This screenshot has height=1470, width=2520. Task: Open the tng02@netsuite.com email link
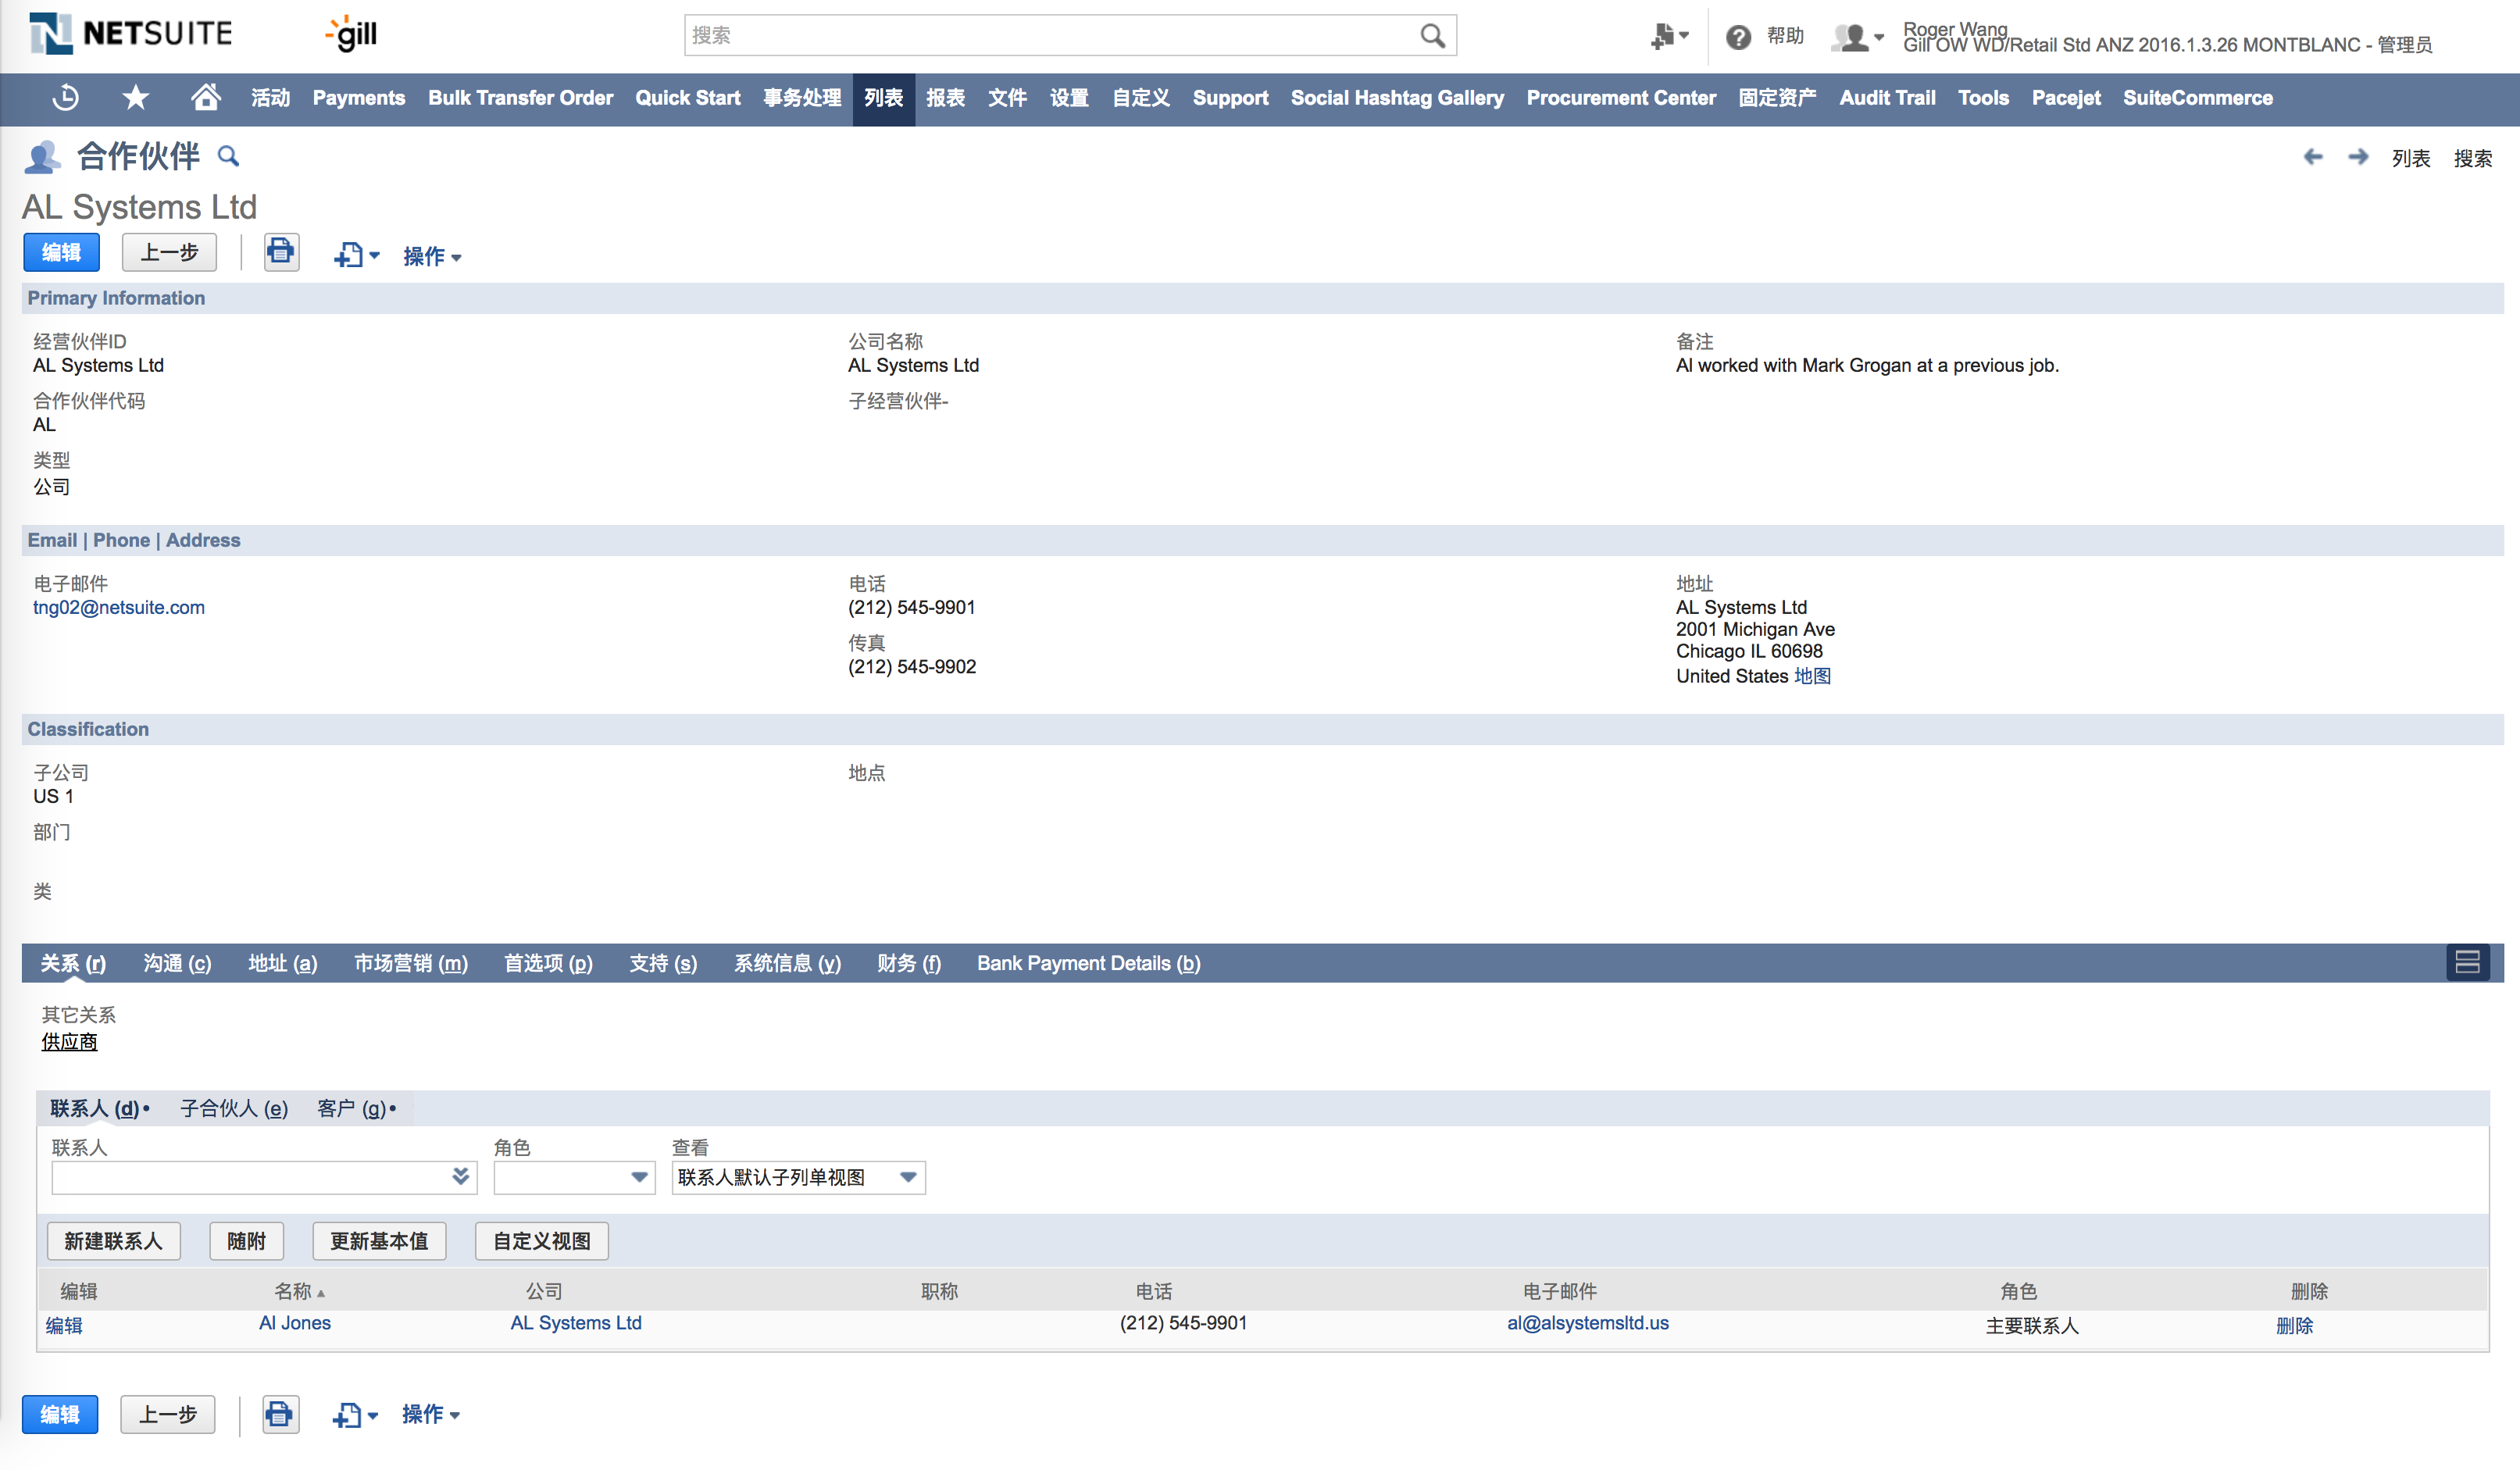[x=119, y=607]
